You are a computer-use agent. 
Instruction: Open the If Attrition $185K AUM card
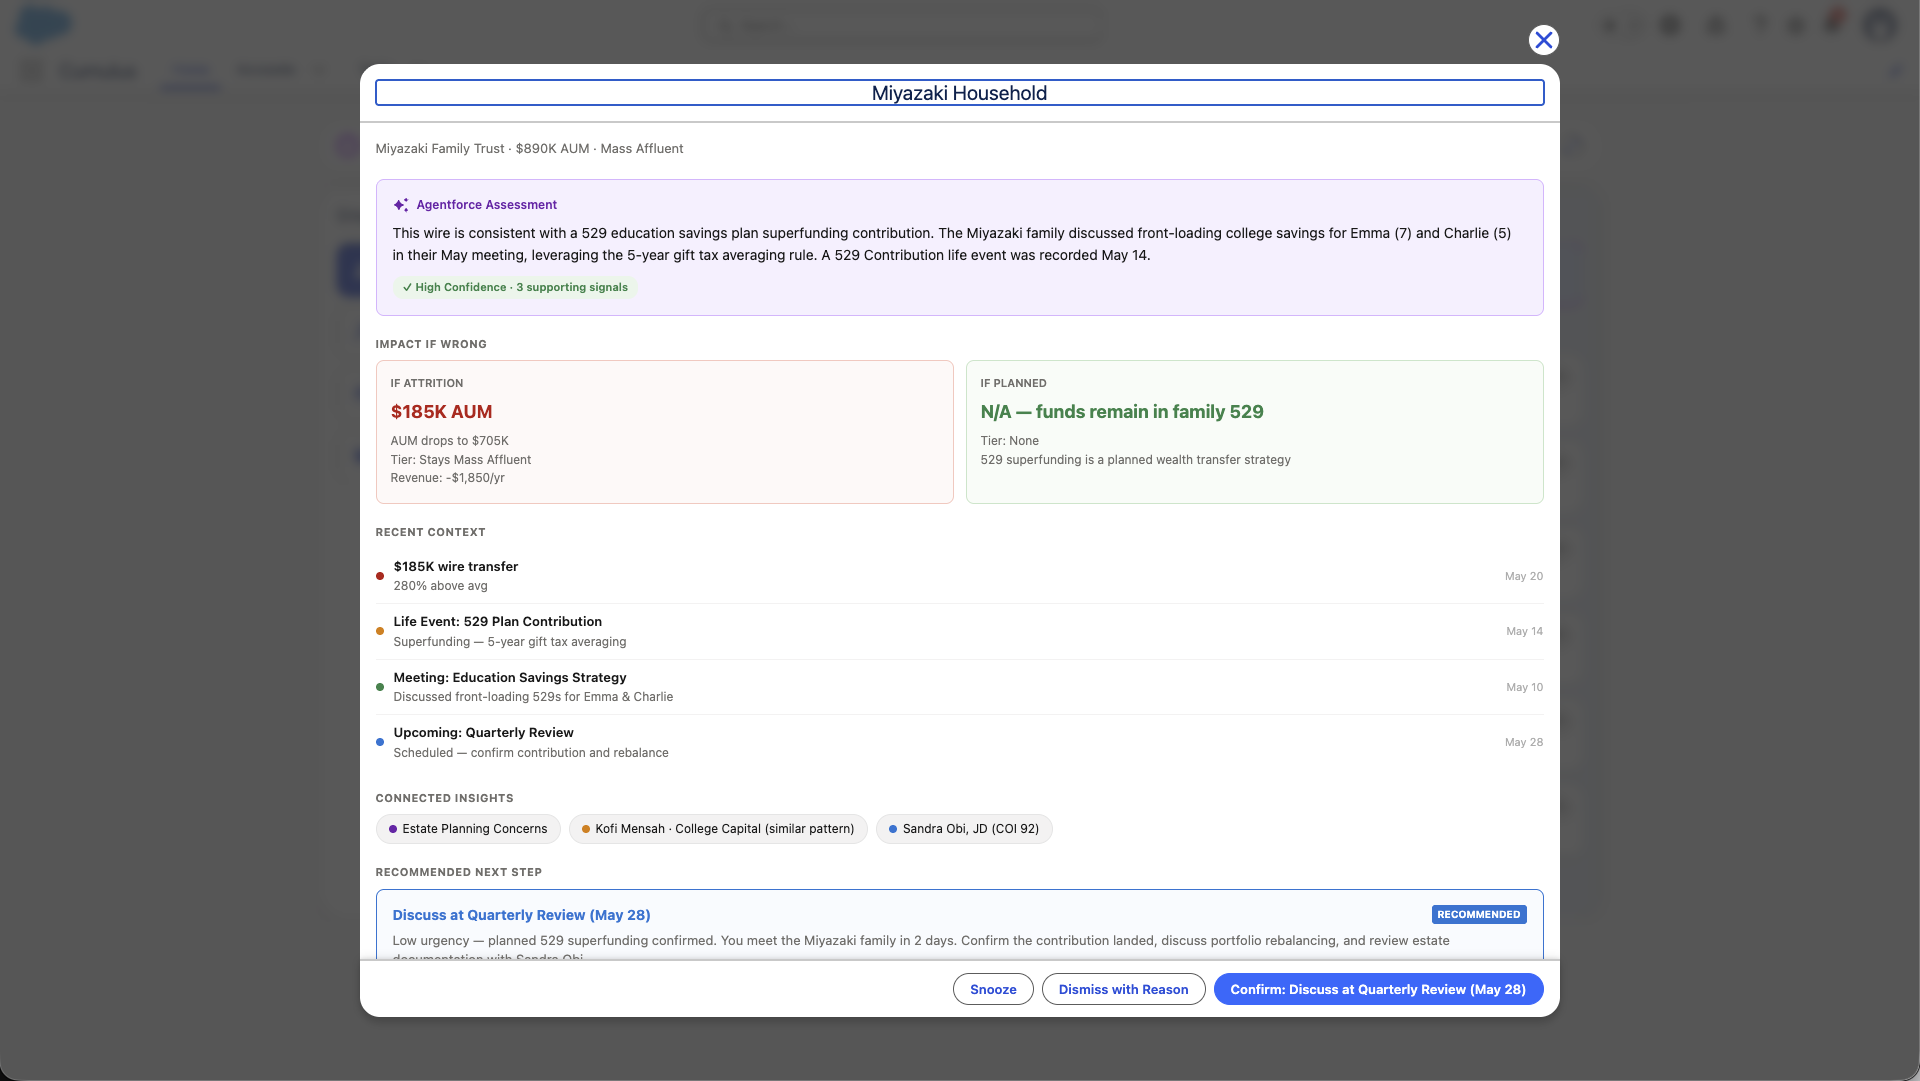click(x=664, y=432)
